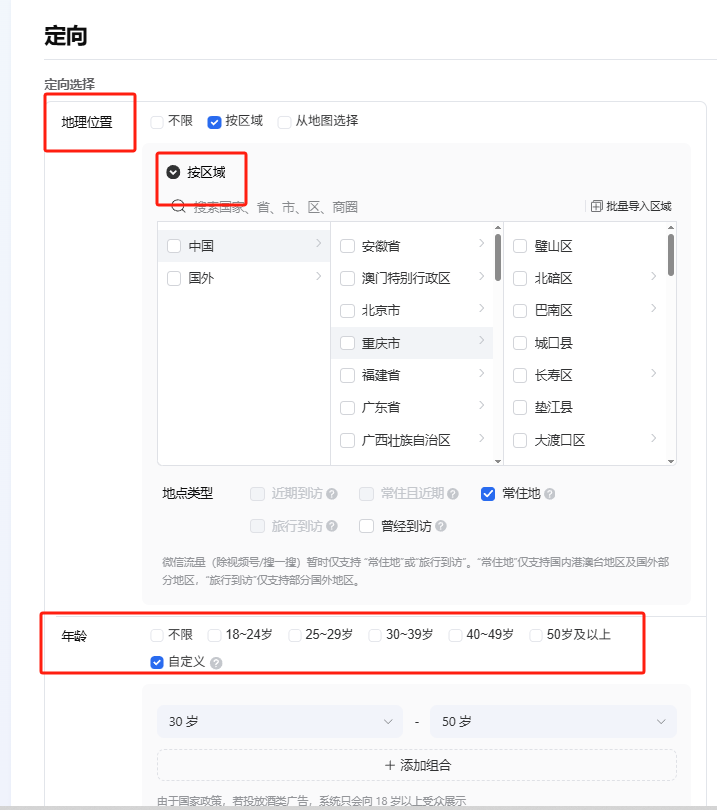This screenshot has width=717, height=810.
Task: Click help icon beside 旅行到访
Action: [x=332, y=526]
